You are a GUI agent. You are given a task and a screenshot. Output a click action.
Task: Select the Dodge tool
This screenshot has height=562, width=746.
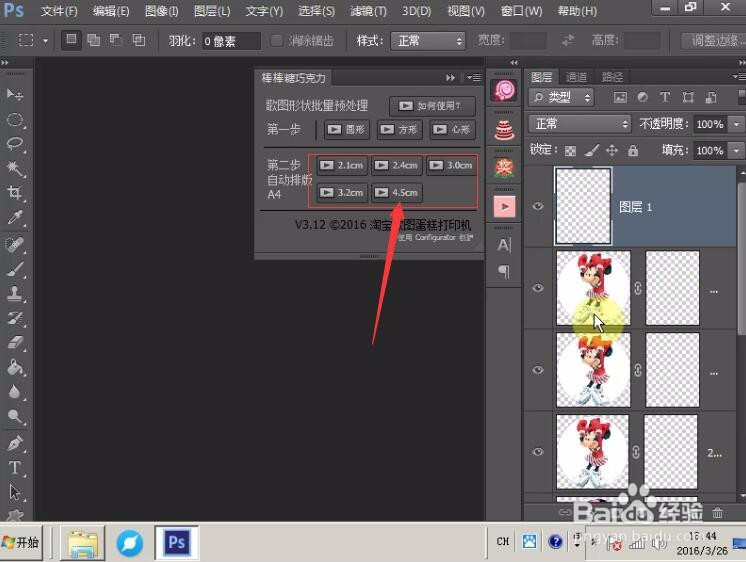(x=15, y=416)
